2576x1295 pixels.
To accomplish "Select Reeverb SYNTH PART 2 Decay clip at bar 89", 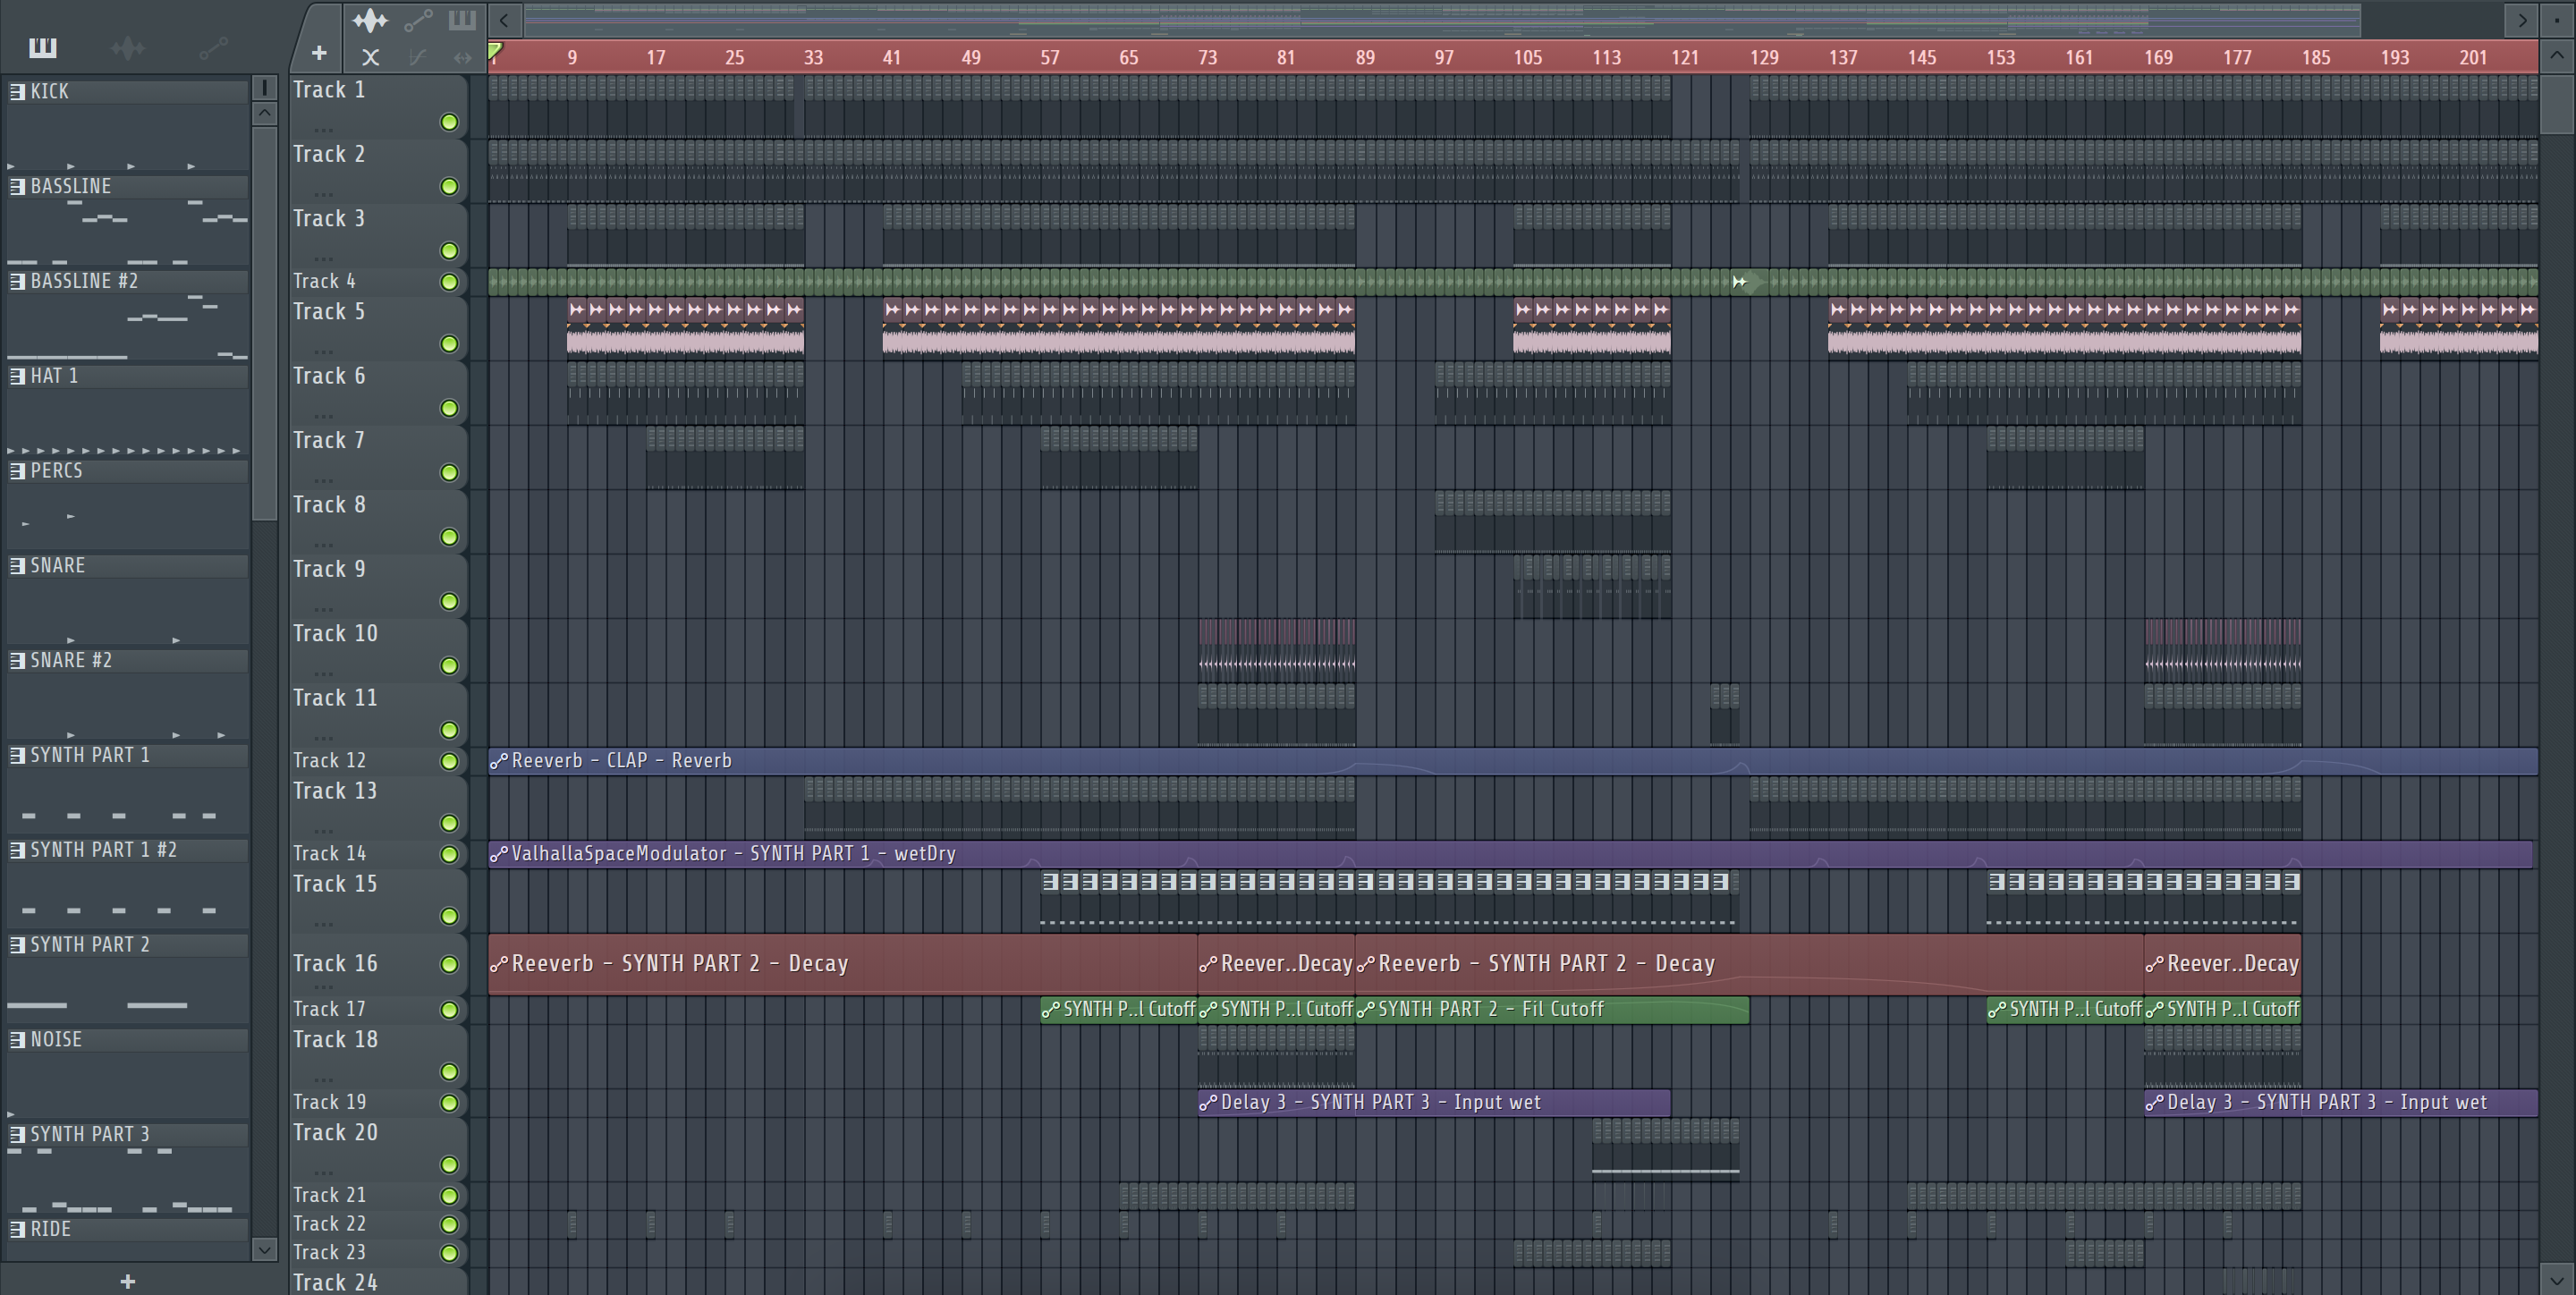I will pyautogui.click(x=1749, y=964).
